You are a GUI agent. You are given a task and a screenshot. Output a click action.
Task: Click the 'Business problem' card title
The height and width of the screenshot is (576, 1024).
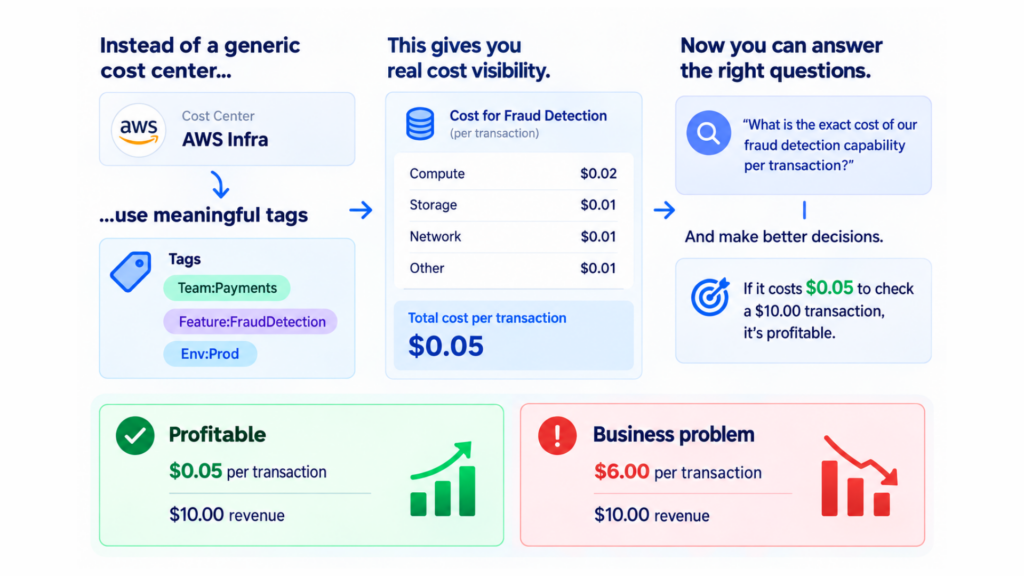[673, 434]
